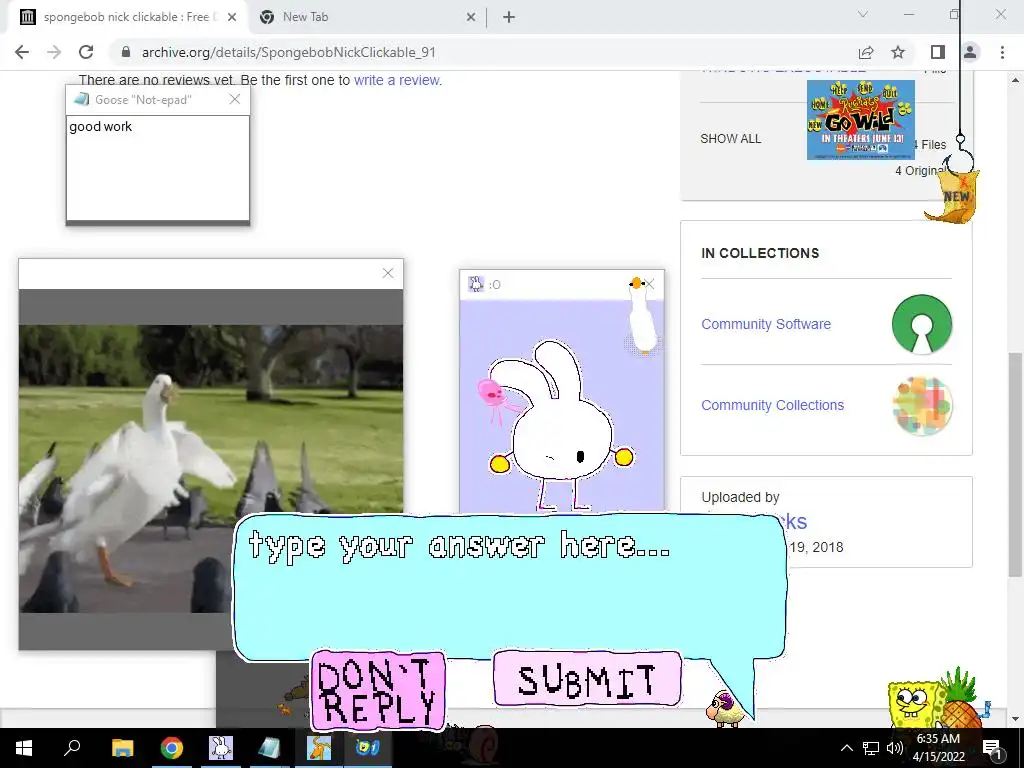Open the notepad app taskbar icon
This screenshot has height=768, width=1024.
tap(269, 748)
